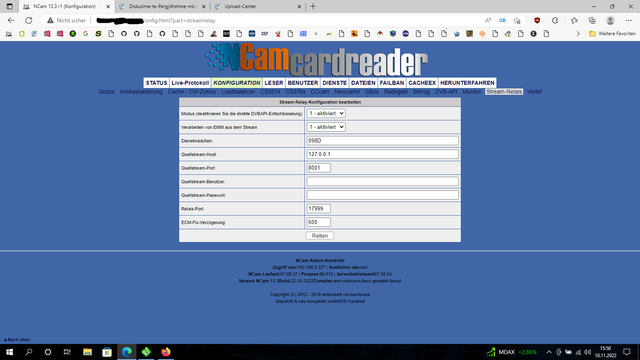
Task: Click the Quellstream-Host input field
Action: click(382, 154)
